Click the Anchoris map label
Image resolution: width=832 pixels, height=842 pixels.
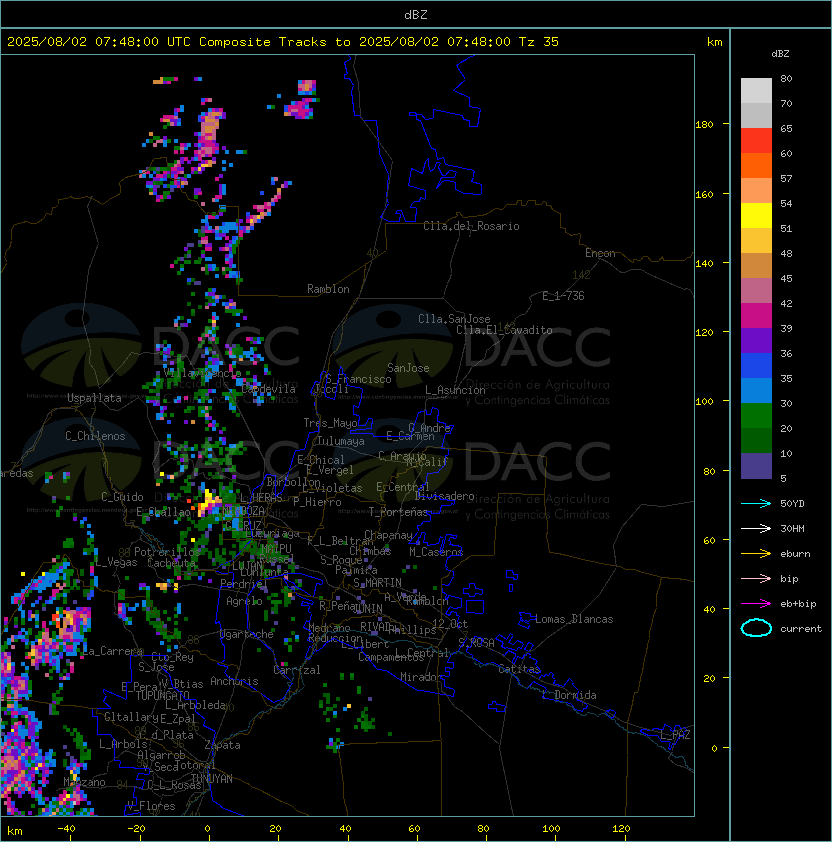tap(234, 681)
